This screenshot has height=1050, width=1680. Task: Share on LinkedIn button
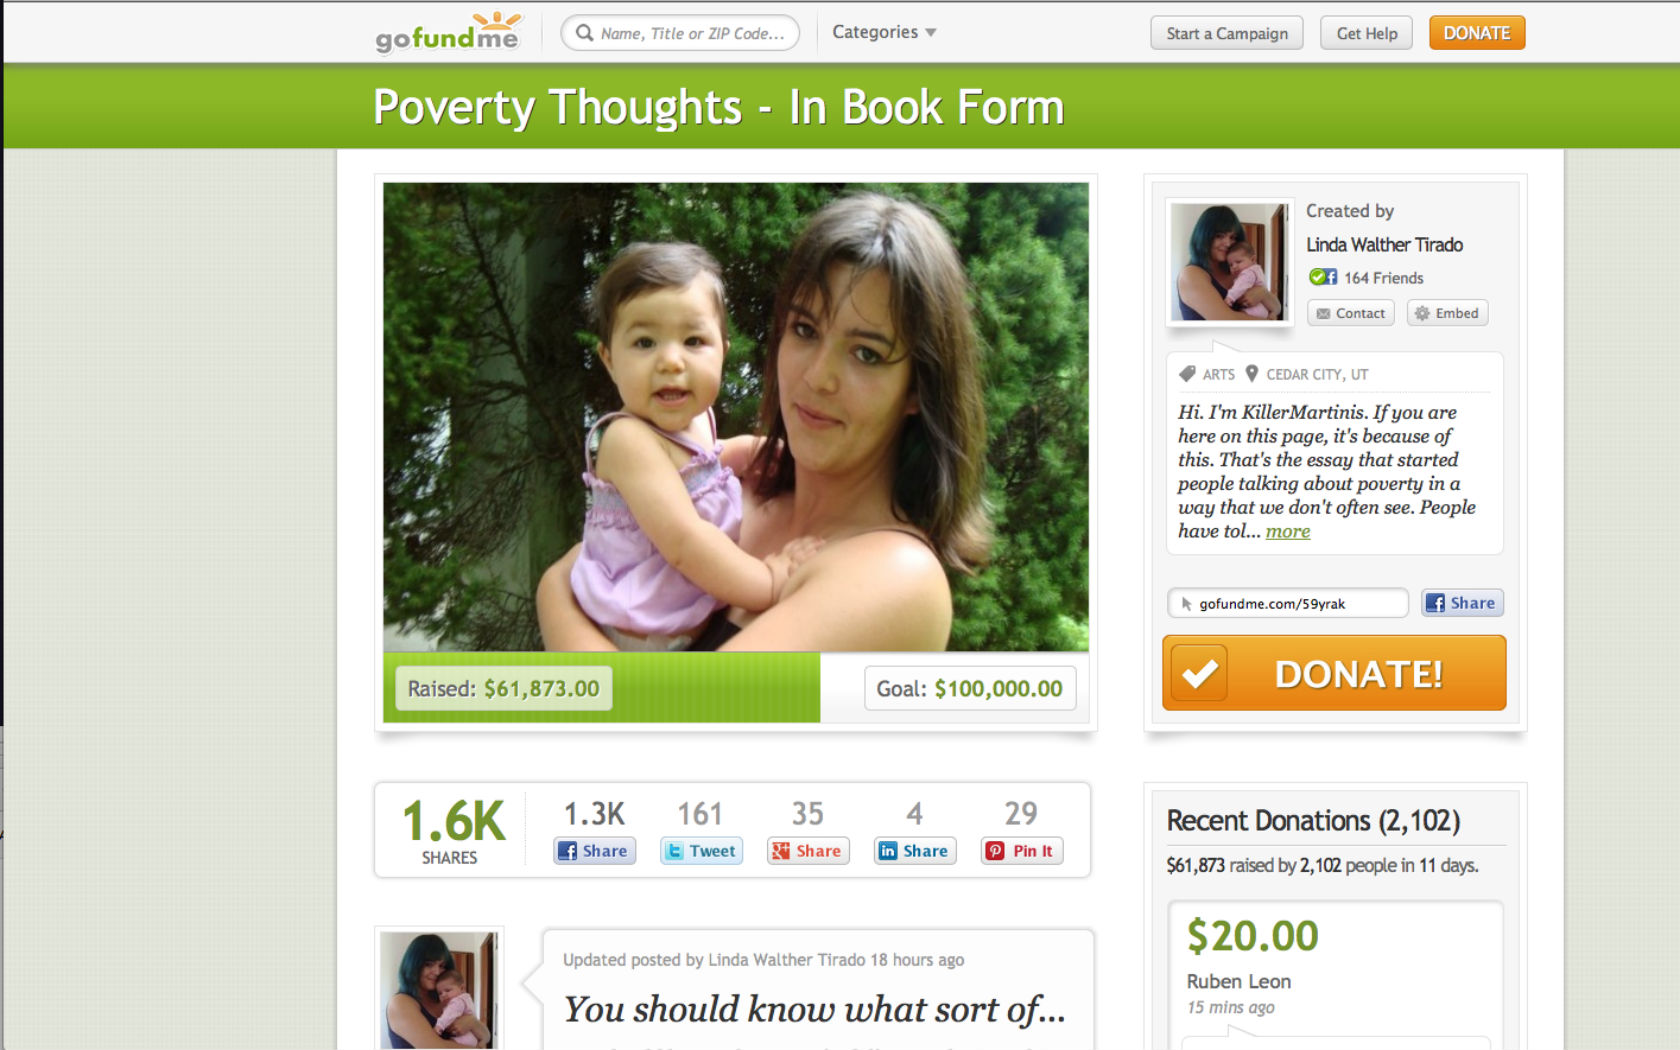tap(915, 851)
